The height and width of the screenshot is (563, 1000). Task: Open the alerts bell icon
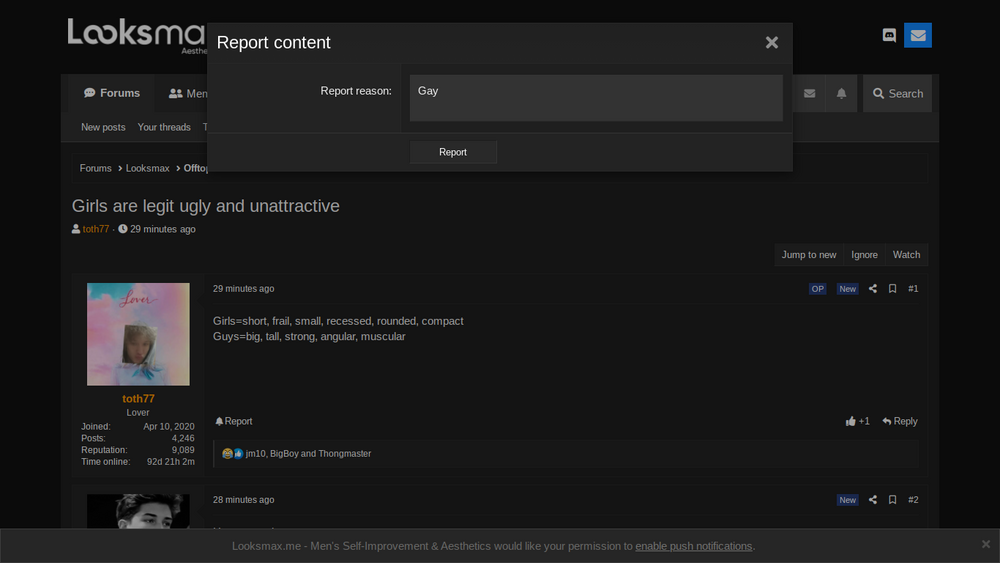tap(841, 94)
